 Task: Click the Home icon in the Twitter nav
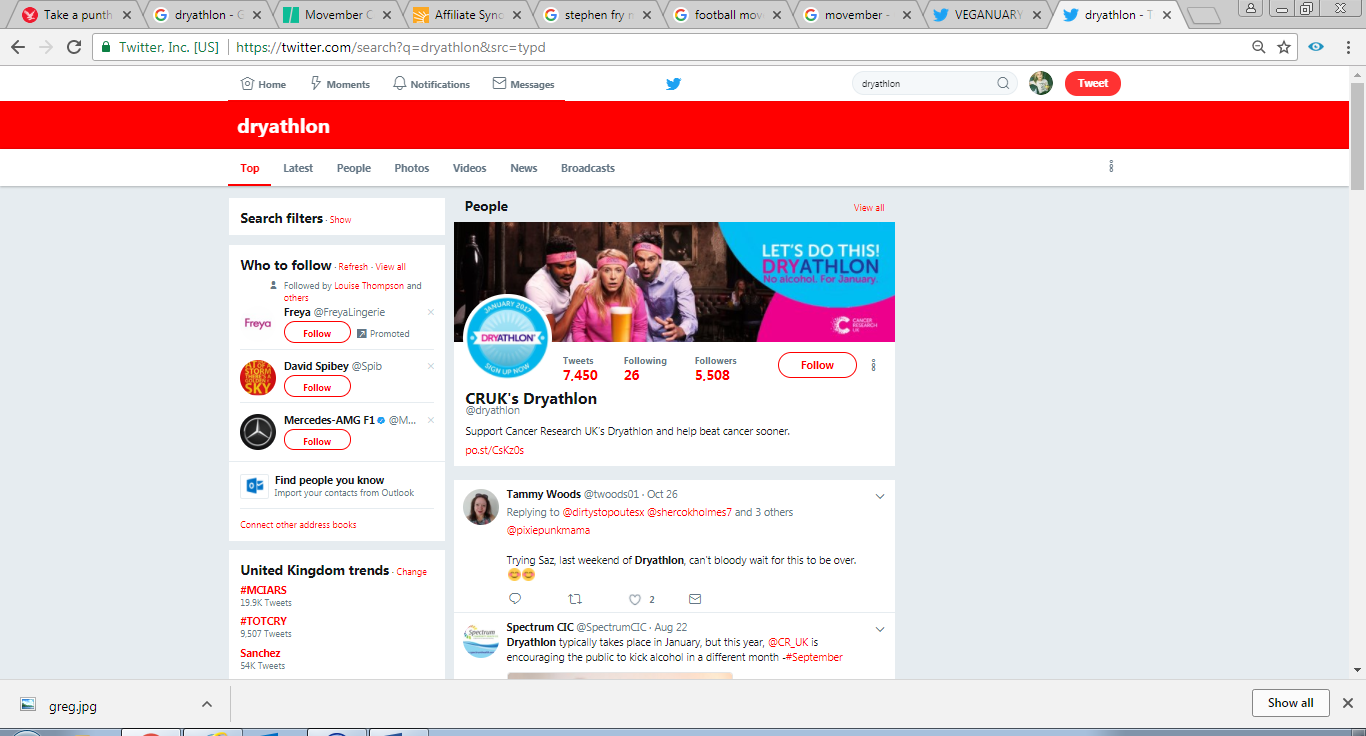247,84
